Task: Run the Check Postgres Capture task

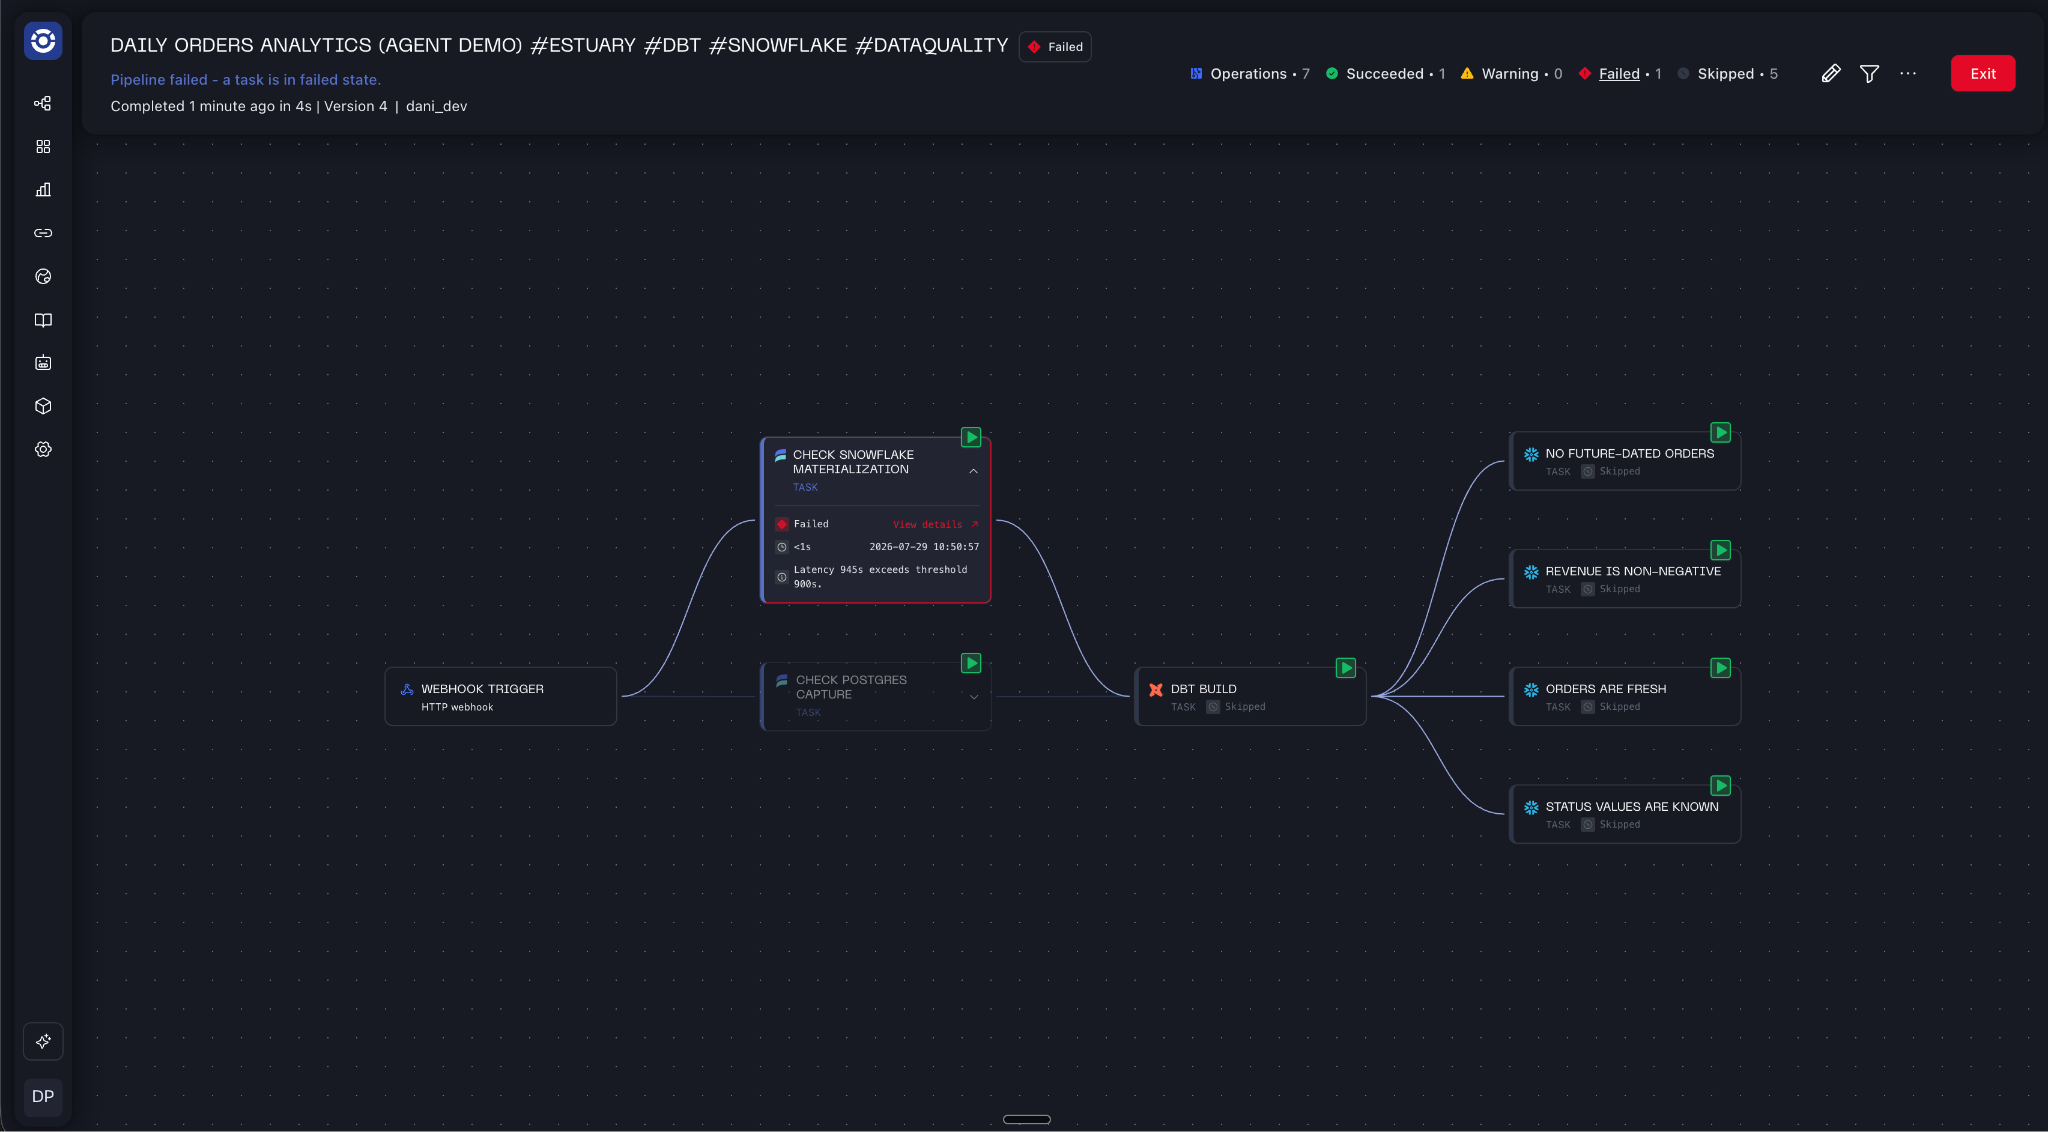Action: tap(971, 663)
